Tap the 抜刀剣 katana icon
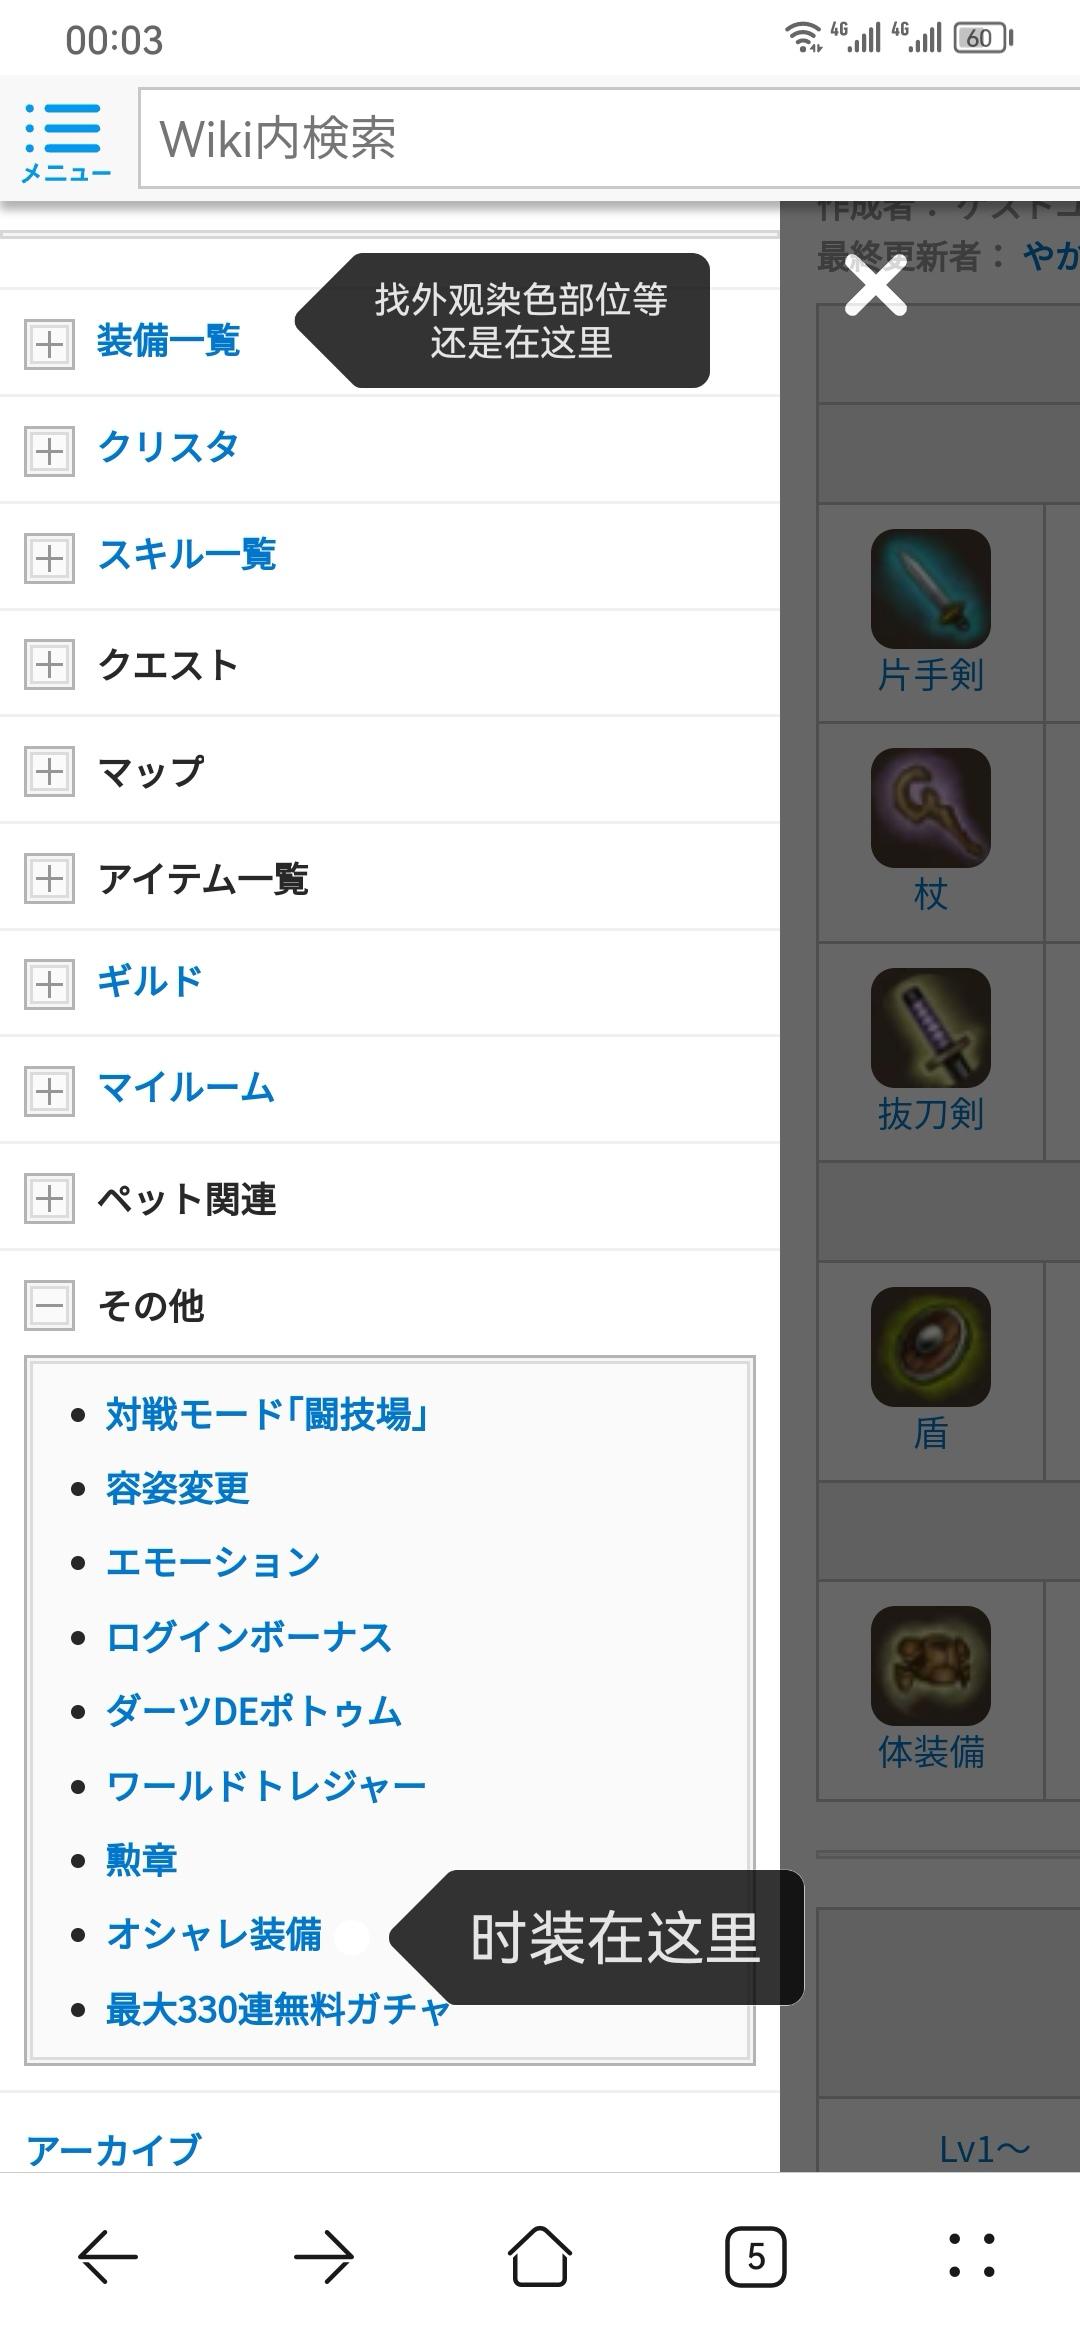This screenshot has height=2340, width=1080. pos(930,1028)
